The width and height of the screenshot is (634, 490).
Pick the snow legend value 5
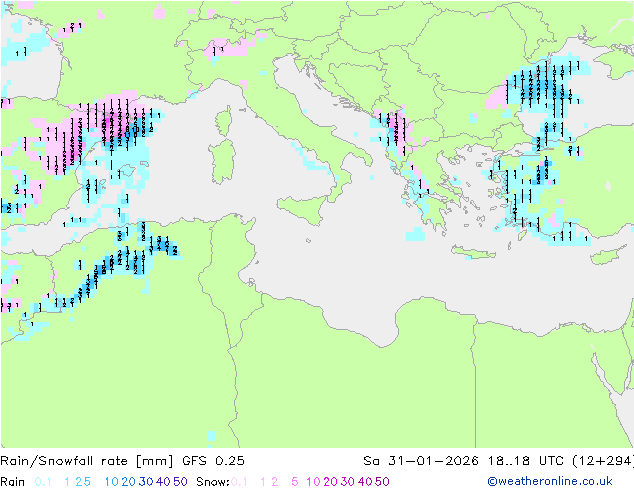pyautogui.click(x=295, y=482)
